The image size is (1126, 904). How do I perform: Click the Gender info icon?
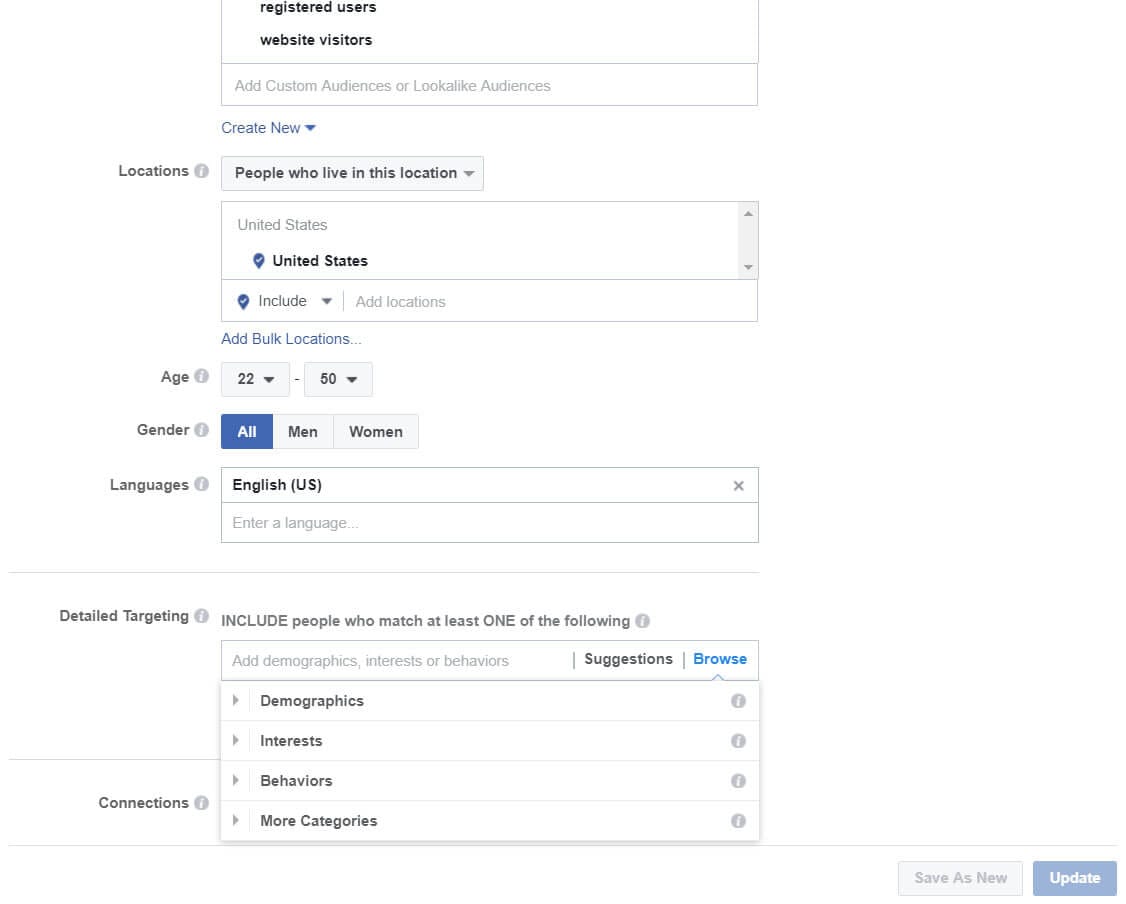tap(202, 429)
